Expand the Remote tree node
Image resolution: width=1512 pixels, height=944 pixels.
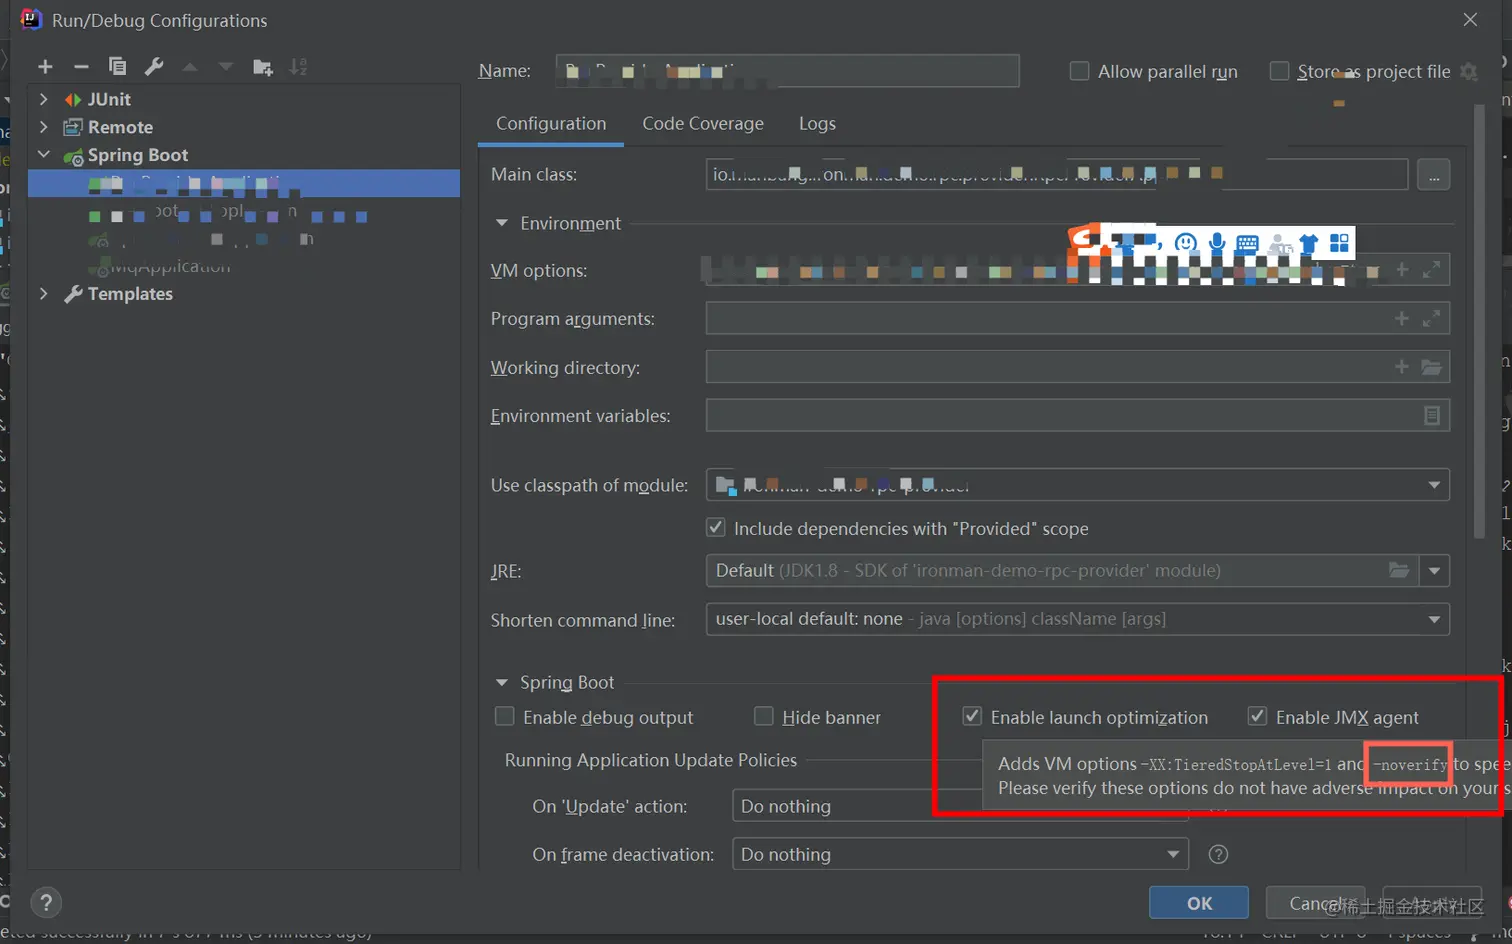[x=43, y=127]
